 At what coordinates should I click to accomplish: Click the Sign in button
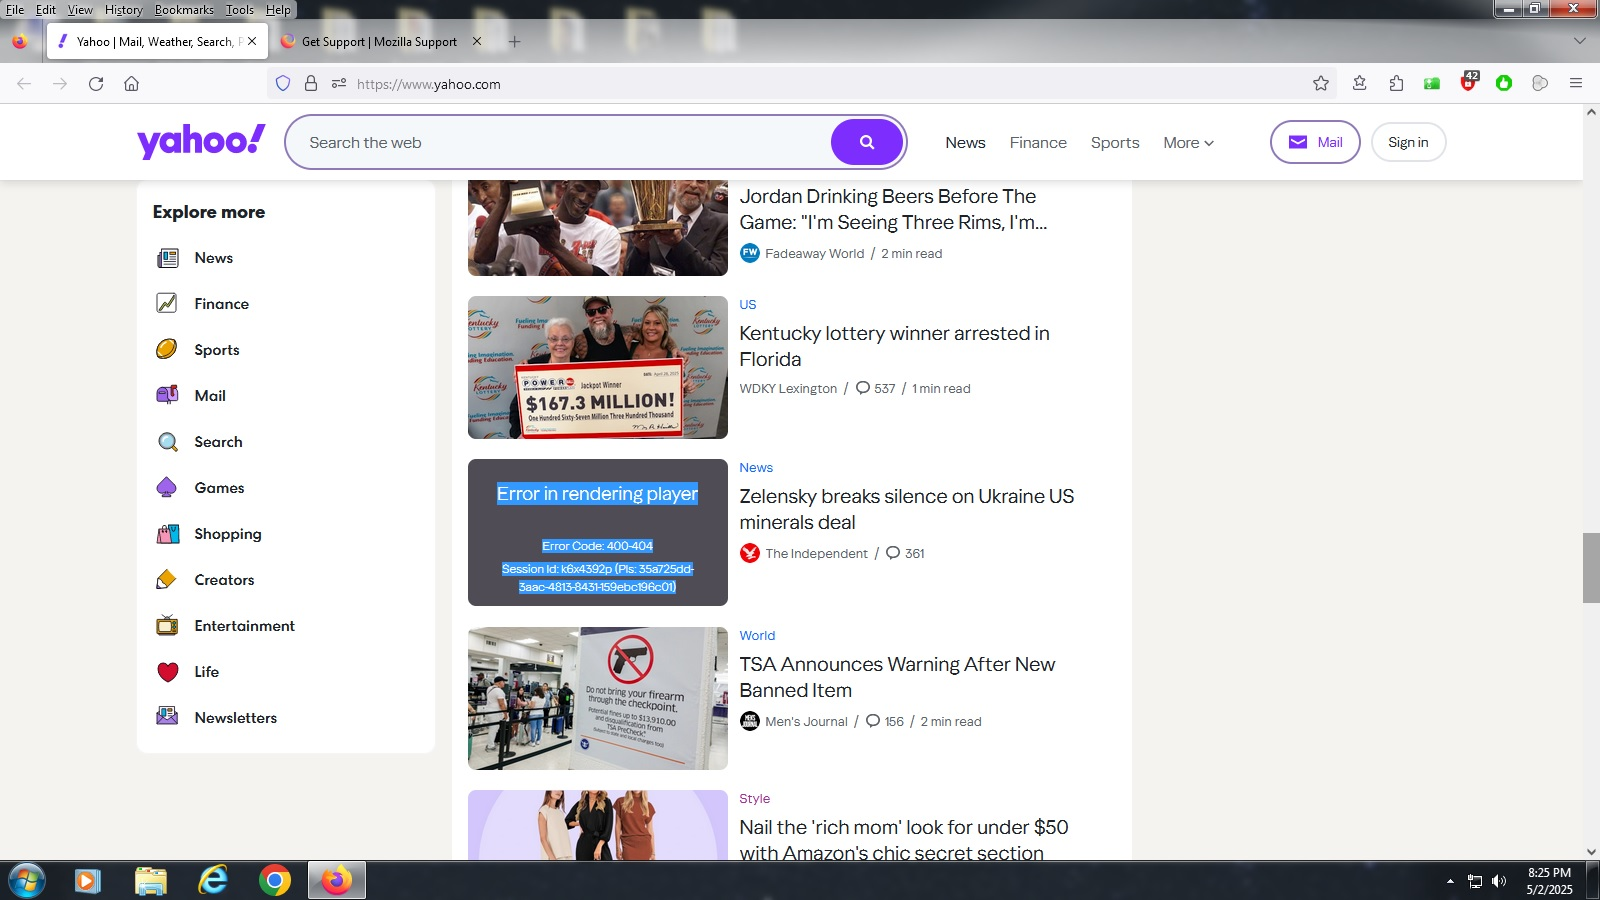coord(1408,142)
